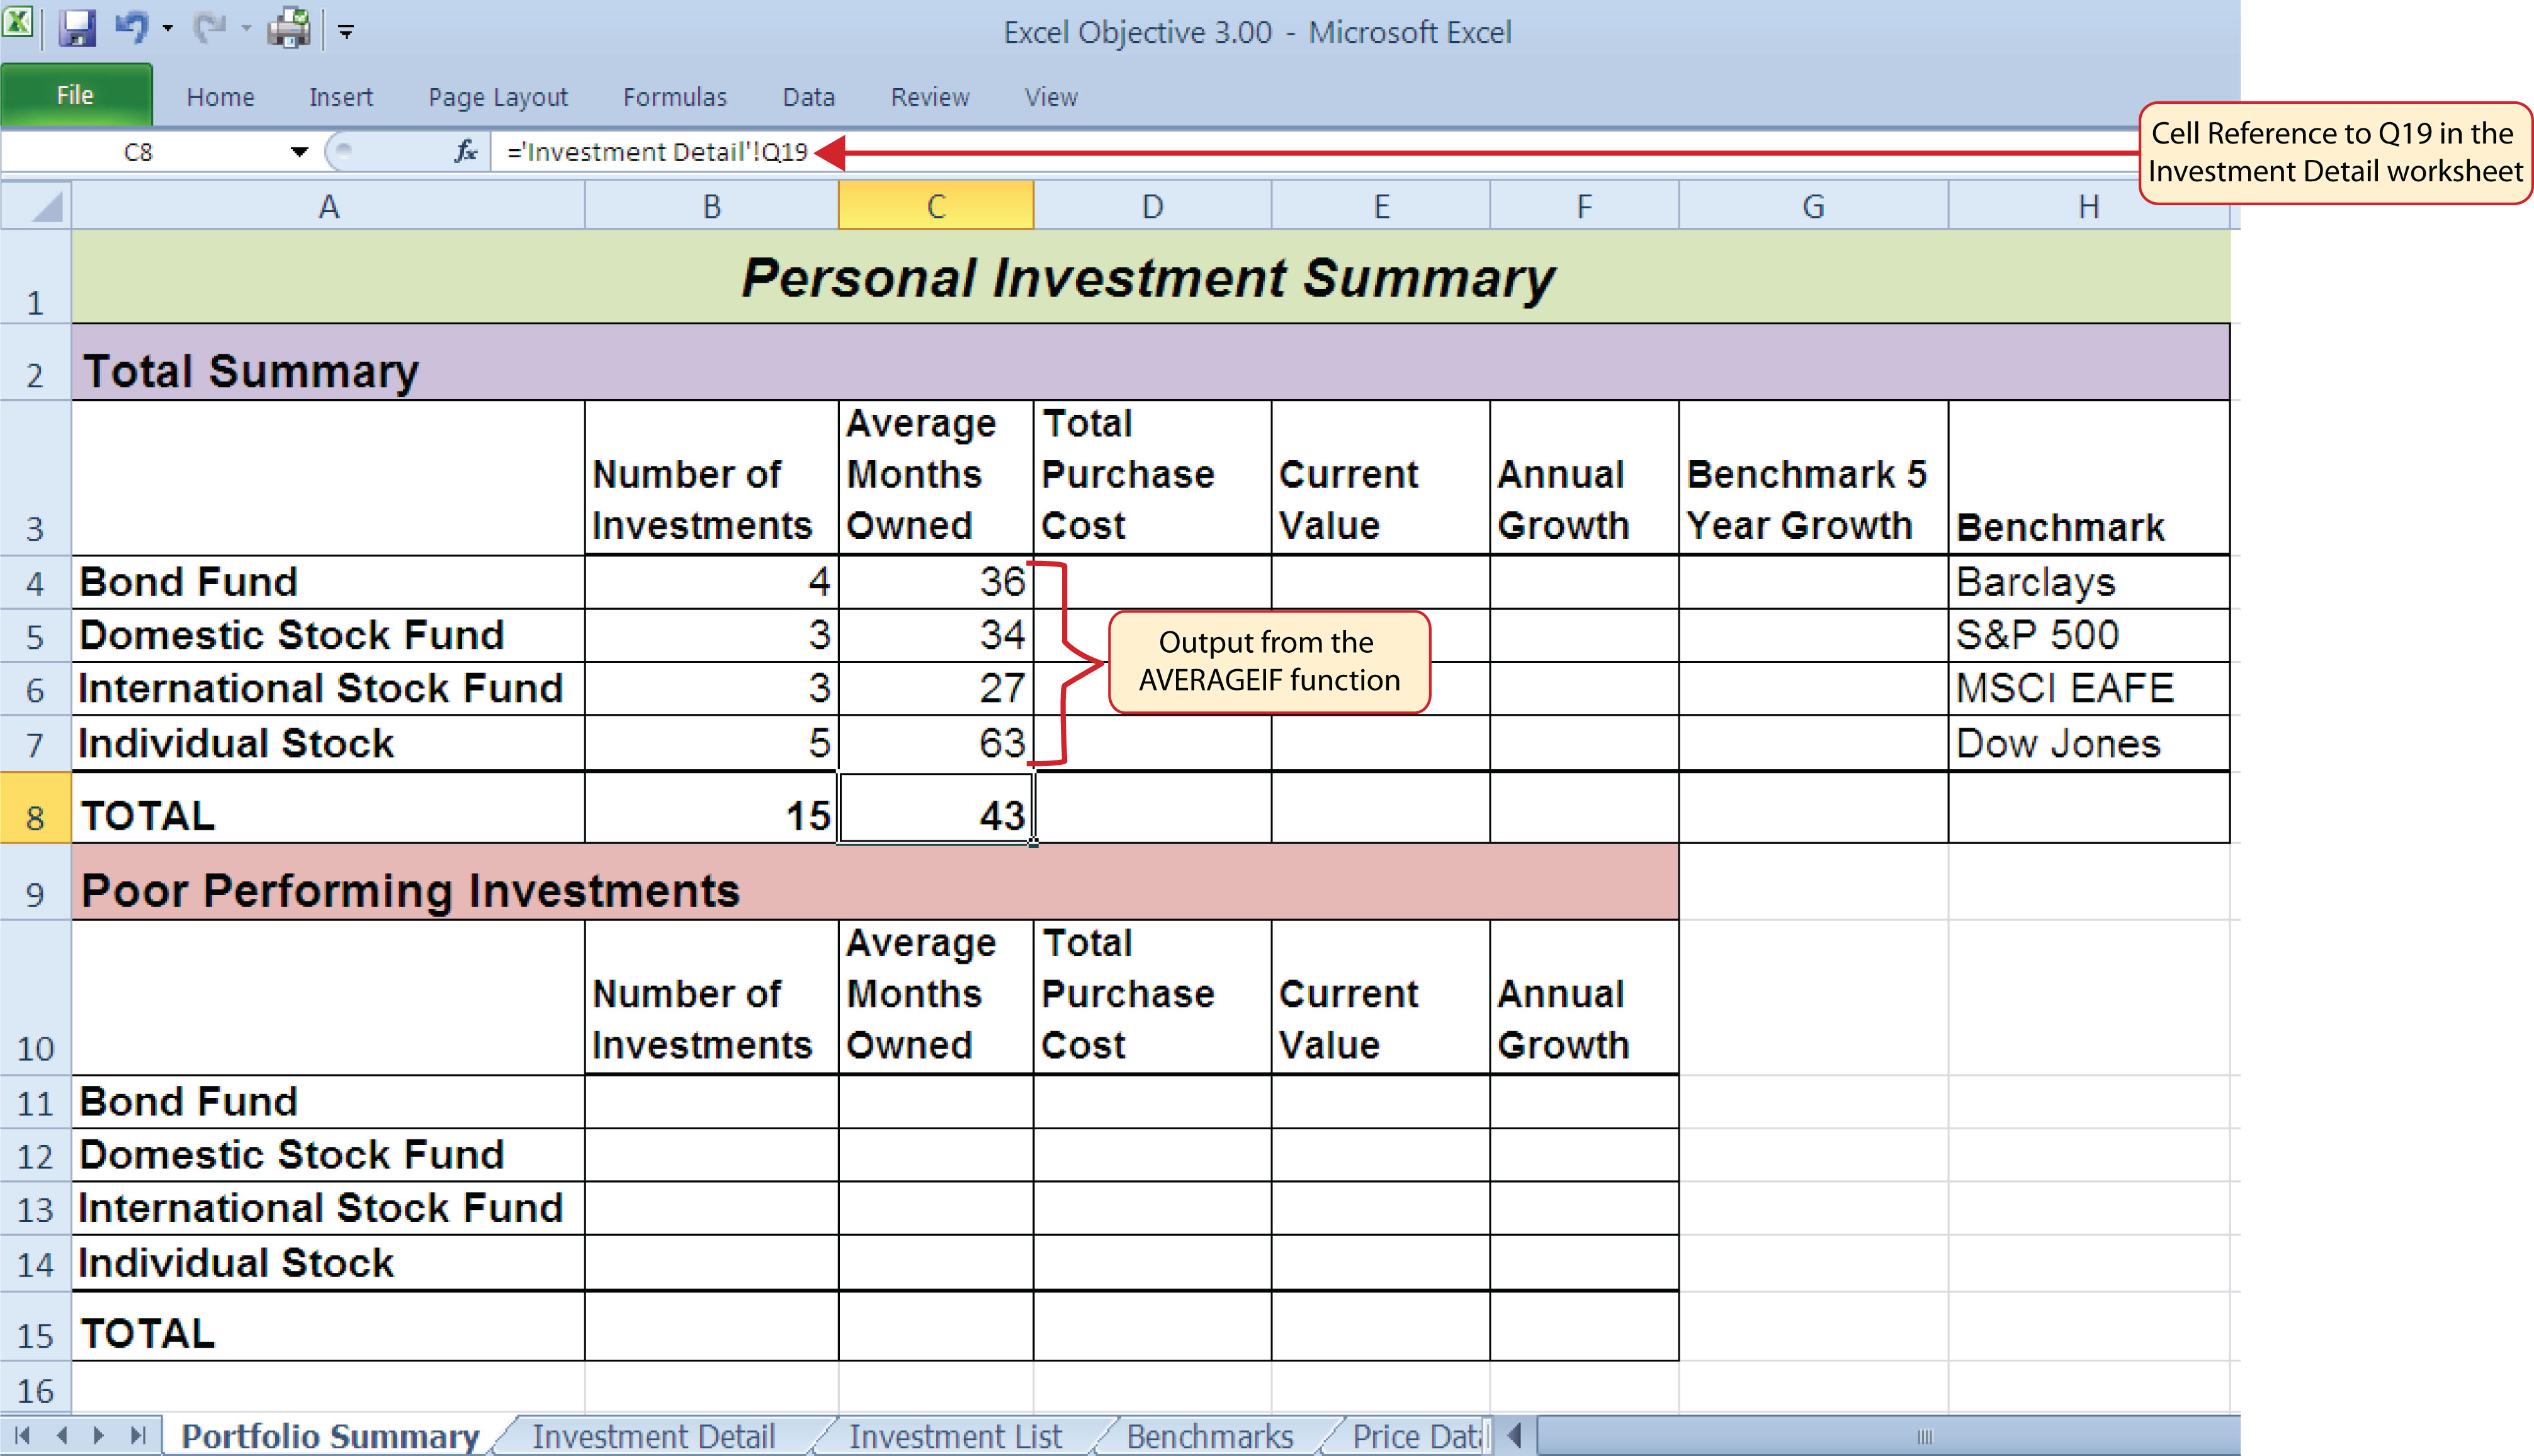Image resolution: width=2534 pixels, height=1456 pixels.
Task: Click the MSCI EAFE benchmark cell
Action: 2088,688
